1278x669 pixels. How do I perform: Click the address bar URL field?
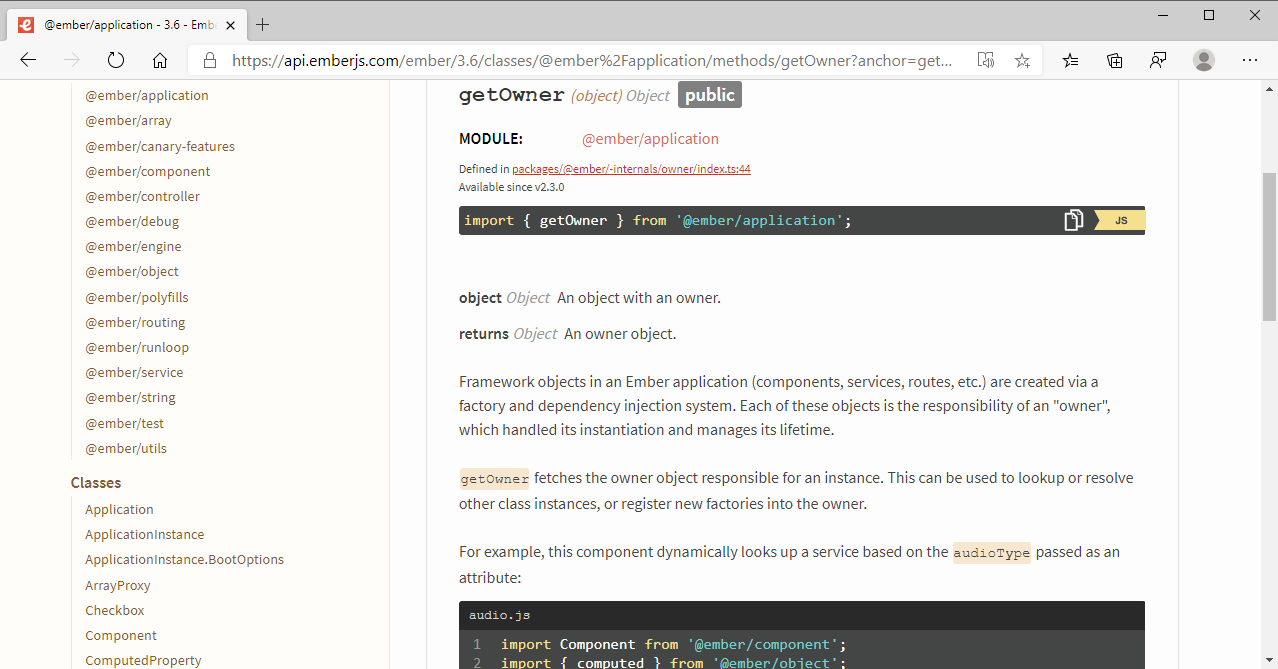pyautogui.click(x=592, y=60)
